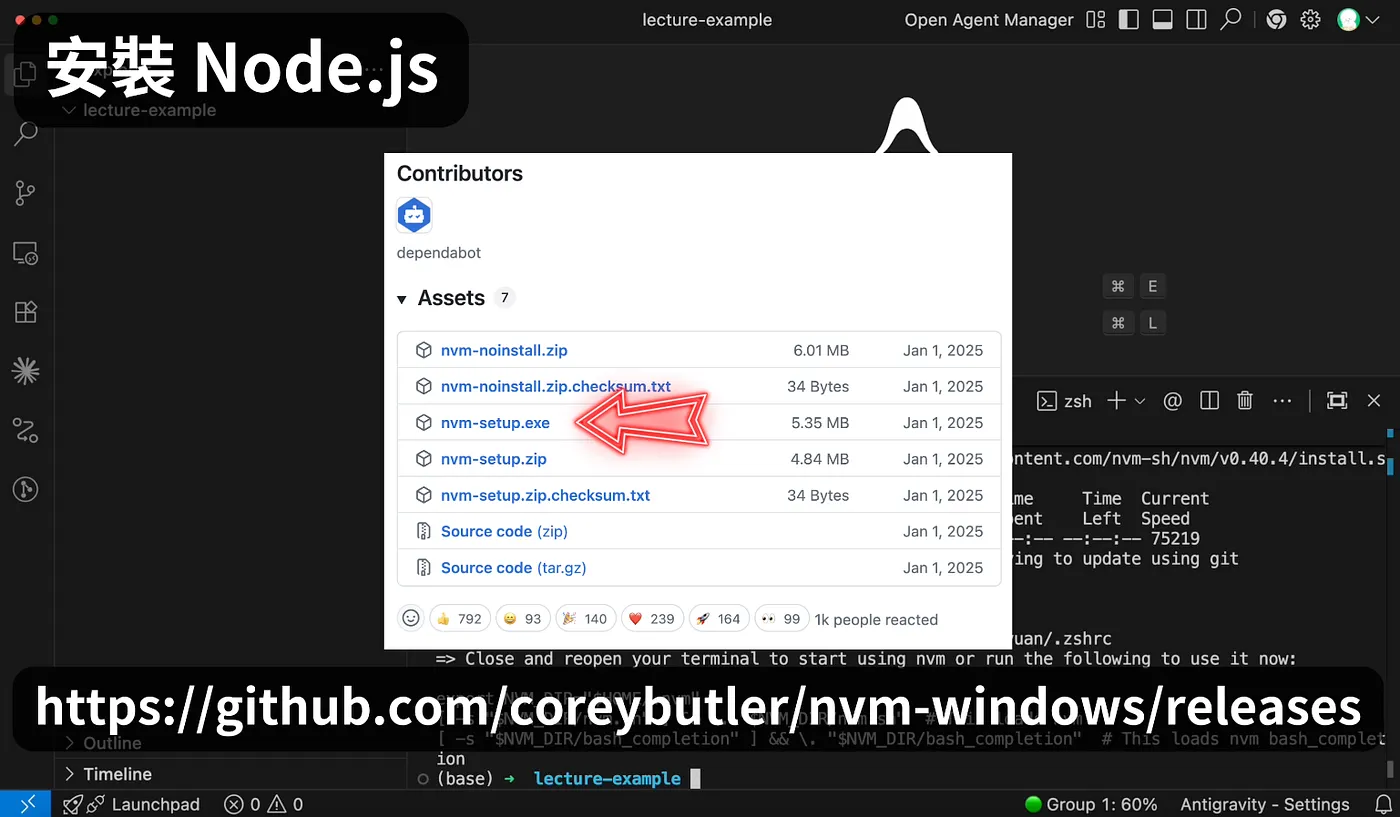
Task: Open the errors and warnings status item
Action: pyautogui.click(x=264, y=804)
